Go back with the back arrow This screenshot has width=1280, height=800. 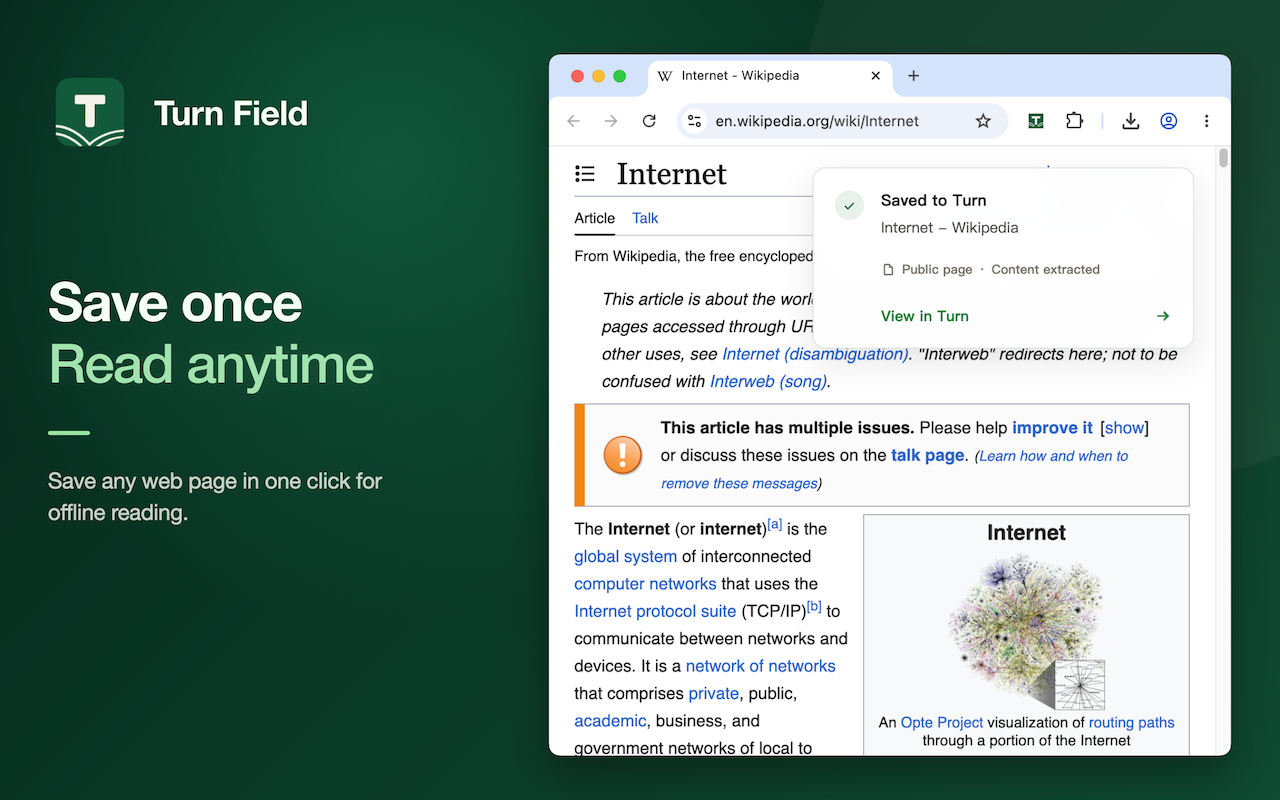coord(573,121)
